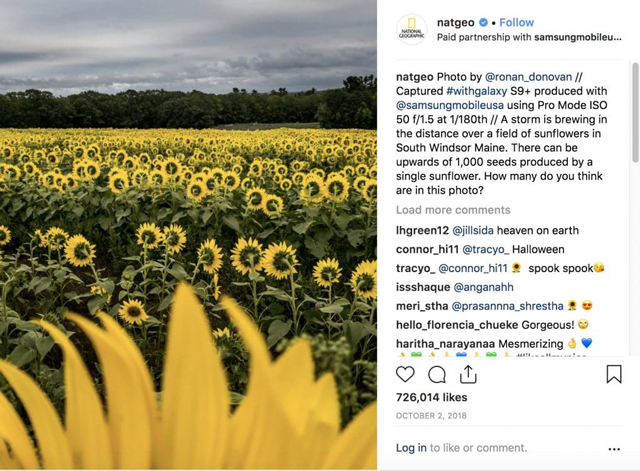The height and width of the screenshot is (471, 640).
Task: Visit @samsungmobileusa mentioned in the caption
Action: coord(450,105)
